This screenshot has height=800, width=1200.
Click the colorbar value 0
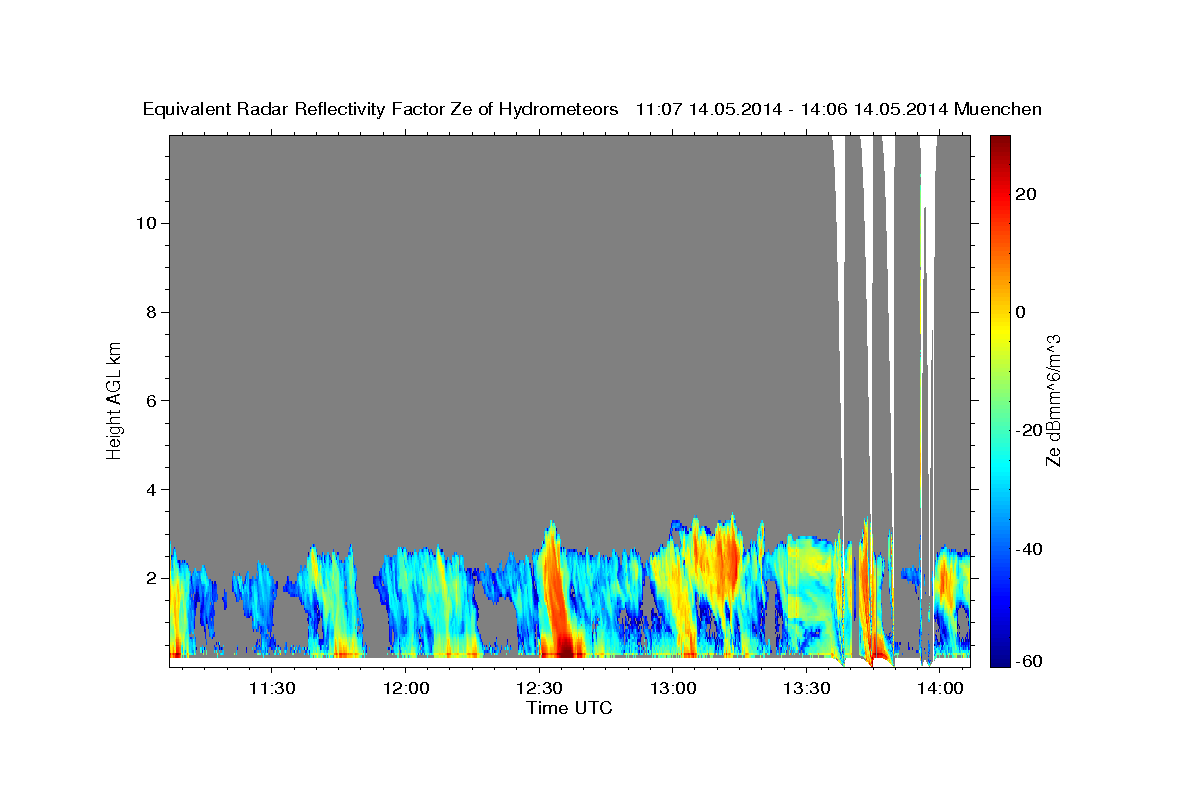tap(1021, 312)
